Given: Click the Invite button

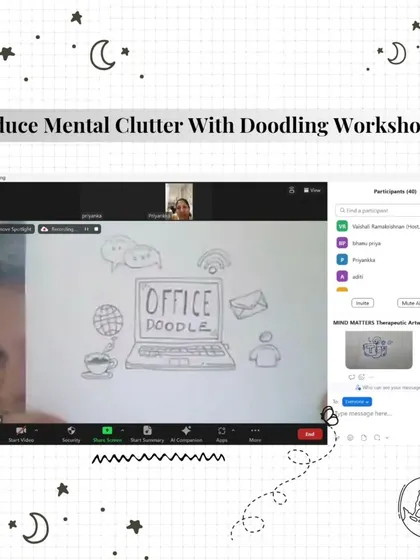Looking at the screenshot, I should tap(362, 303).
